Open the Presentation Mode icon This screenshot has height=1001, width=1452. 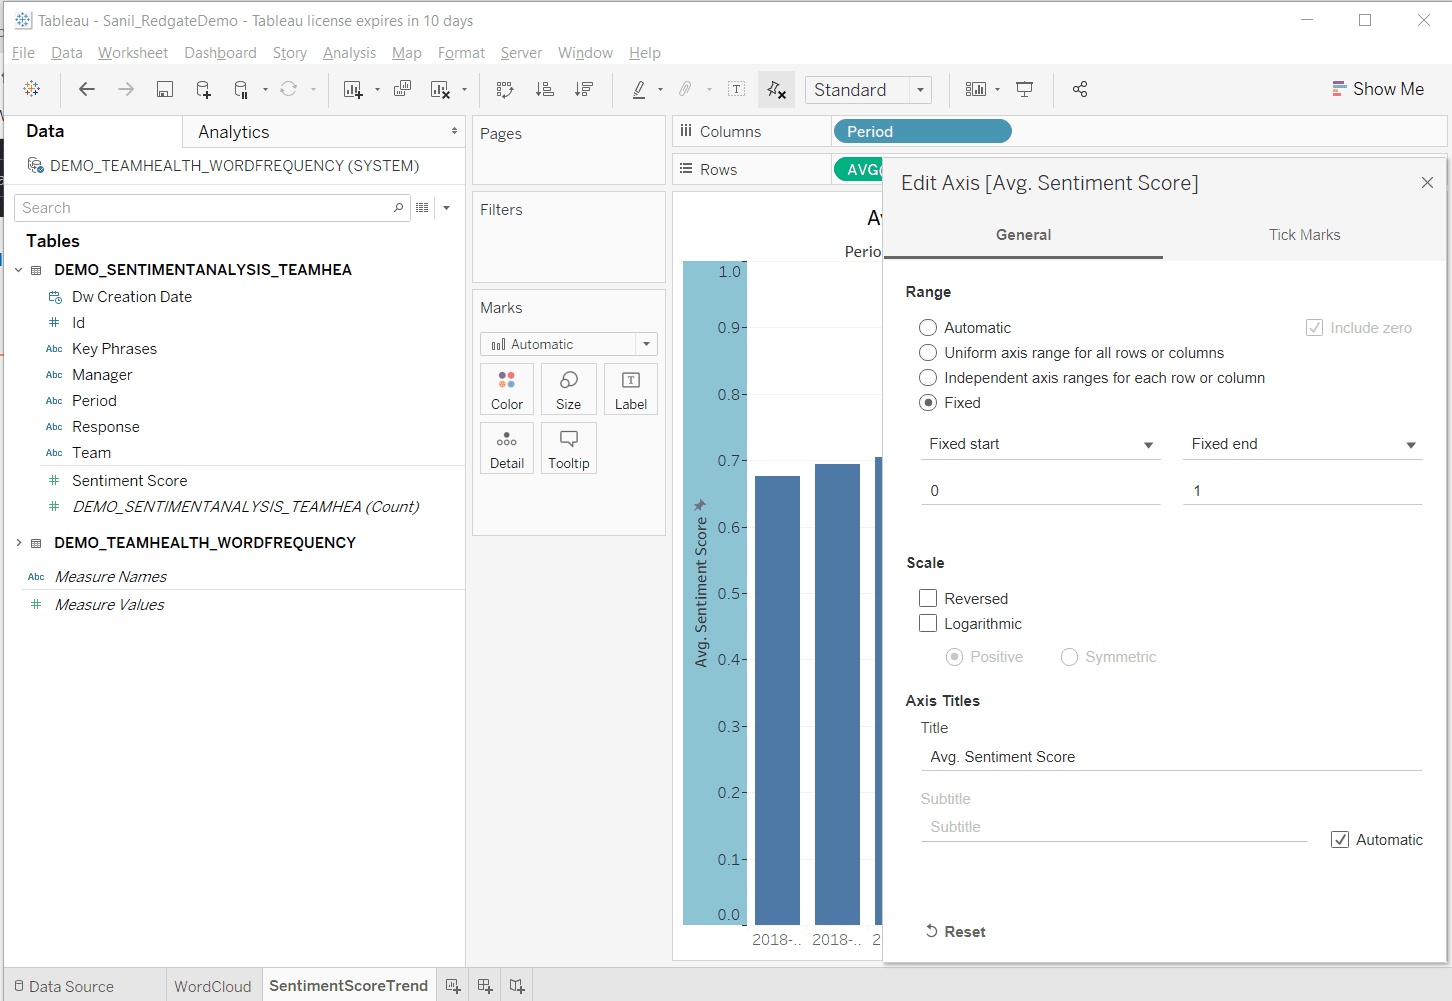click(x=1025, y=90)
